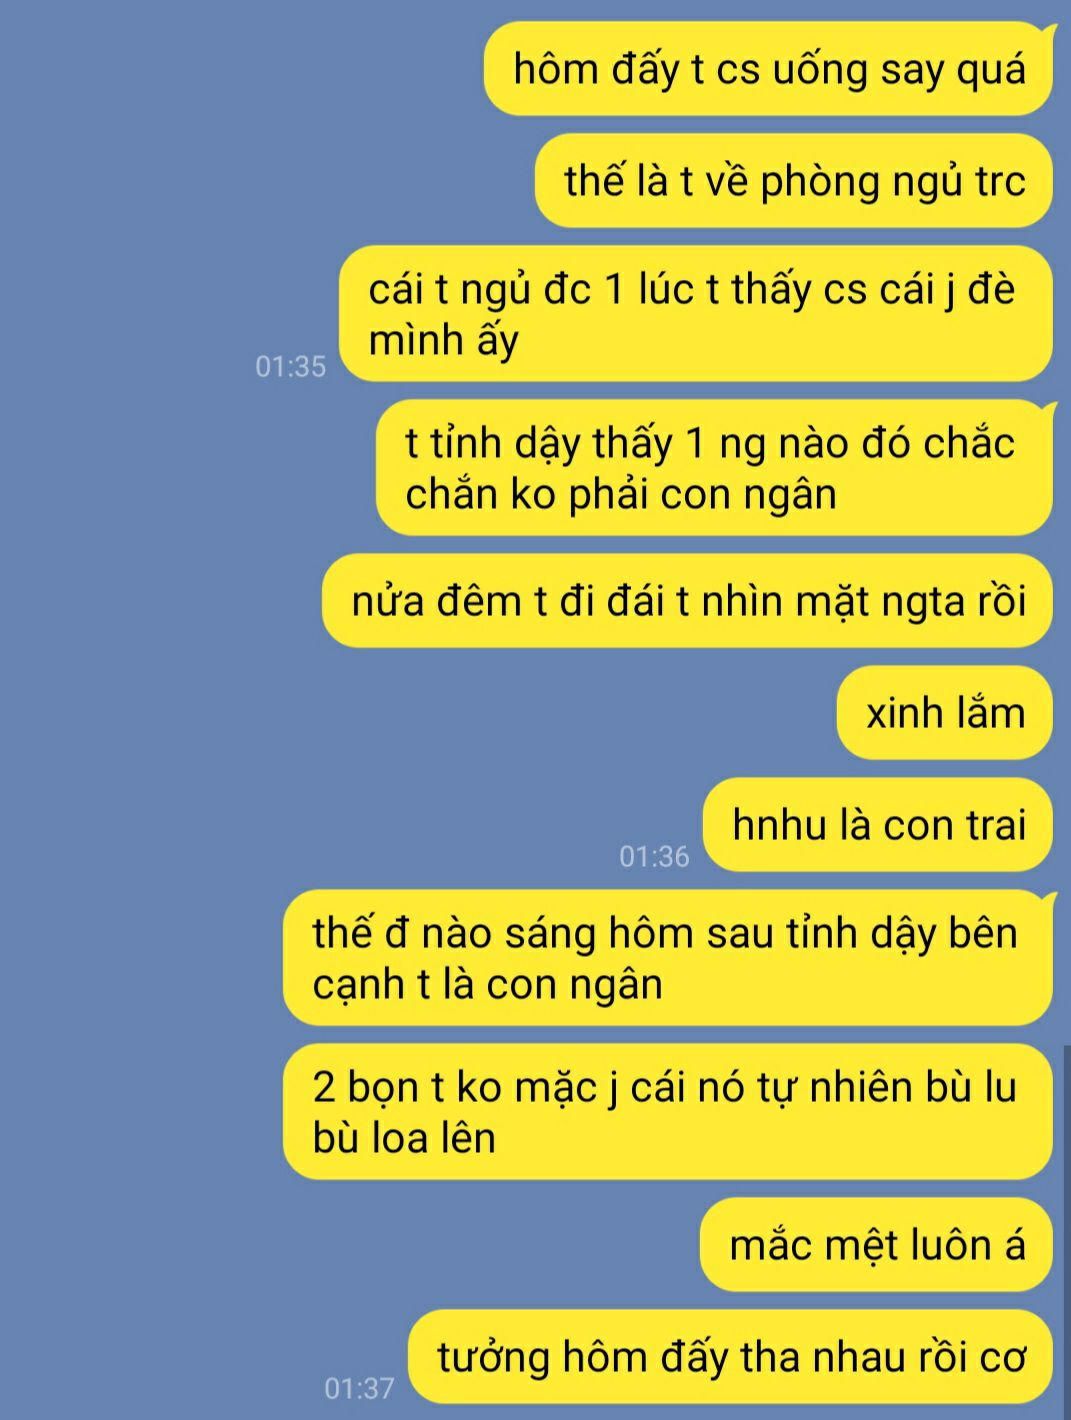1071x1420 pixels.
Task: Select the bubble 'nửa đêm t đi đái'
Action: [x=687, y=601]
